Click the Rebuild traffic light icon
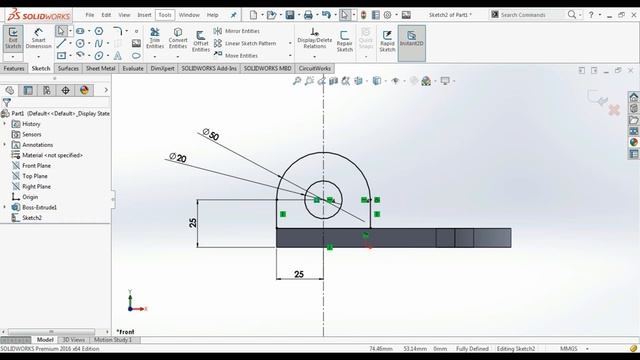Screen dimensions: 640x360 [x=363, y=15]
